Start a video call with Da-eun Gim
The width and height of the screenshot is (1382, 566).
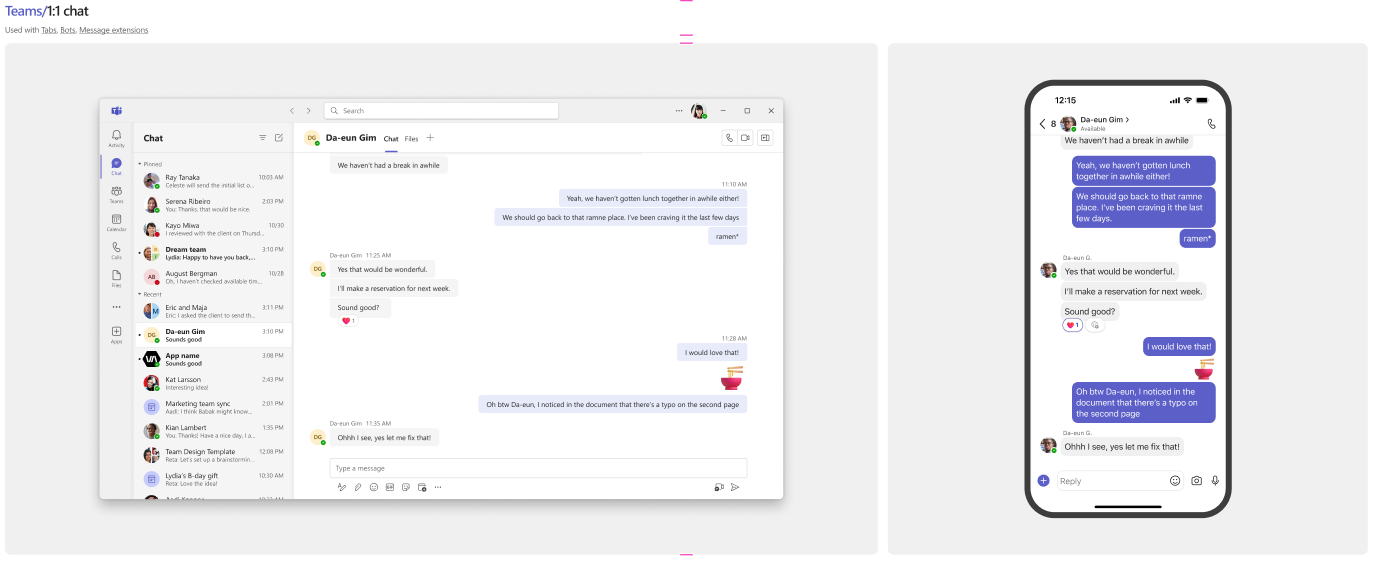pos(745,138)
